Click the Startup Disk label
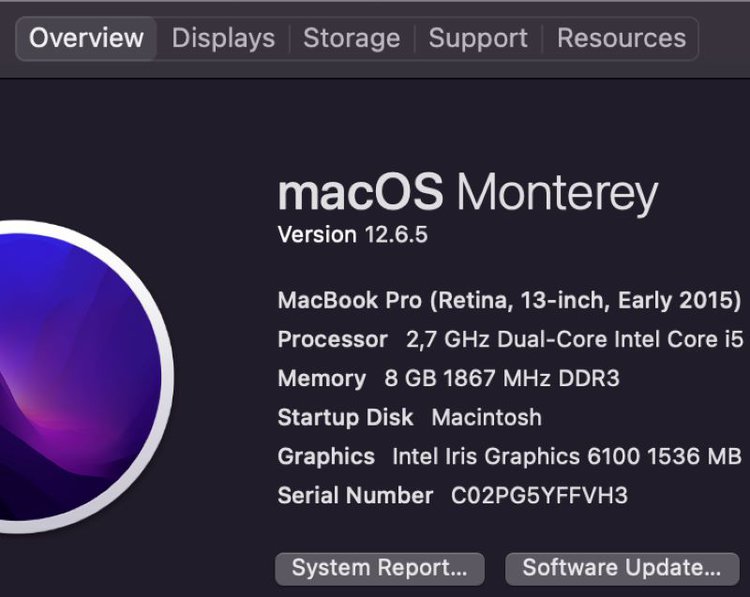 point(345,418)
